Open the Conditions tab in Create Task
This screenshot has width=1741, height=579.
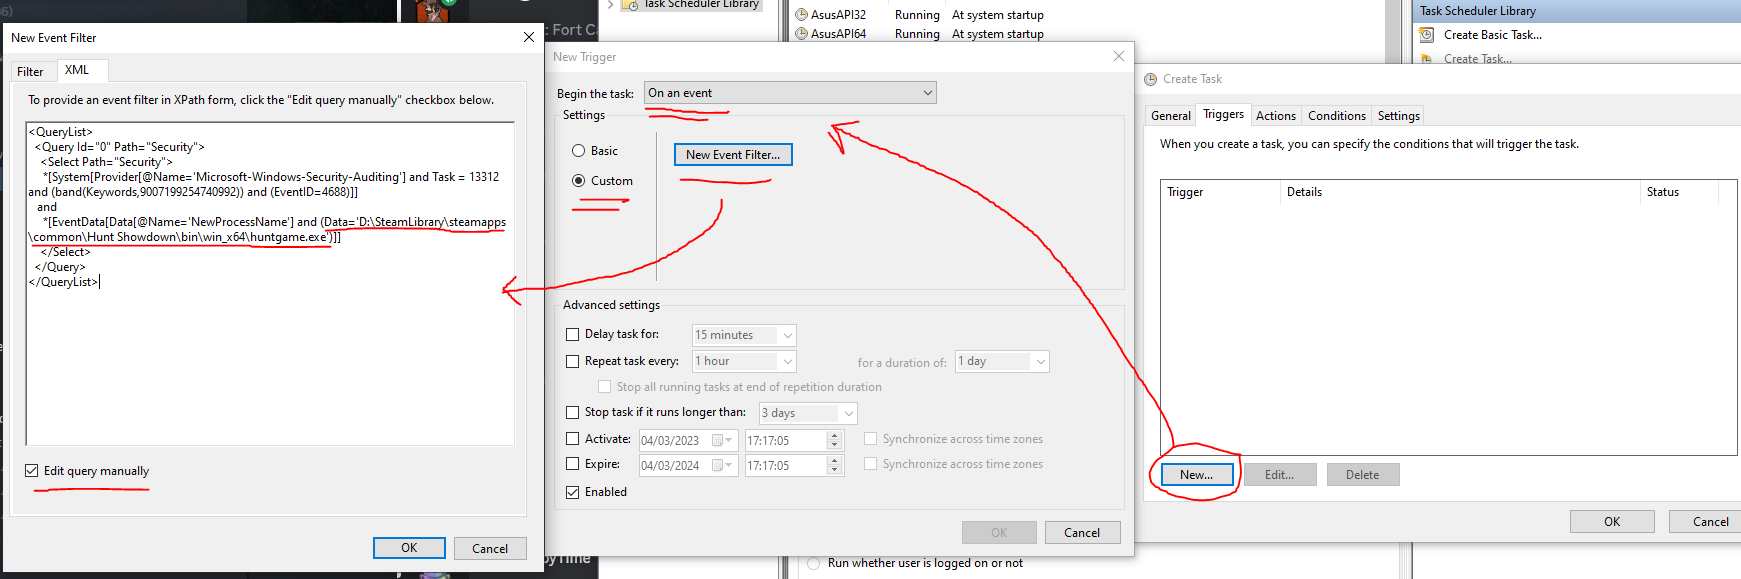pyautogui.click(x=1337, y=116)
